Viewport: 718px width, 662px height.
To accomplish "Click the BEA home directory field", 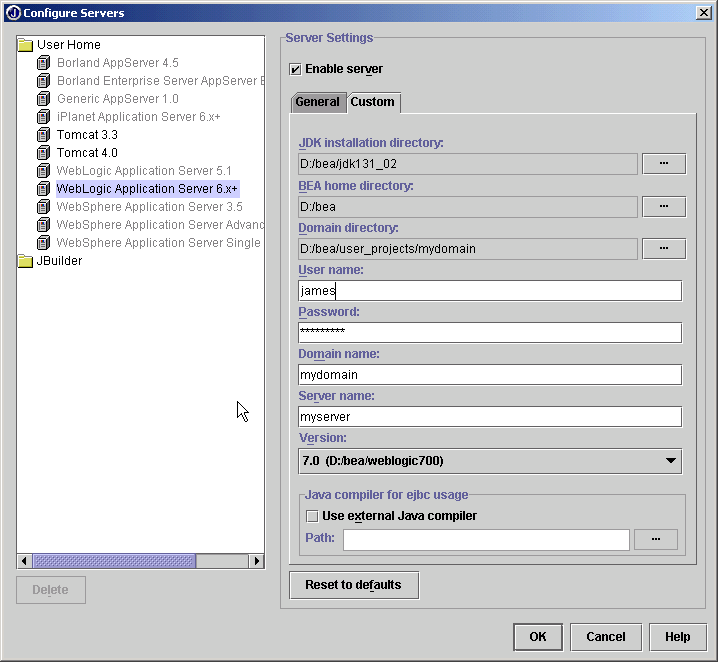I will (468, 207).
